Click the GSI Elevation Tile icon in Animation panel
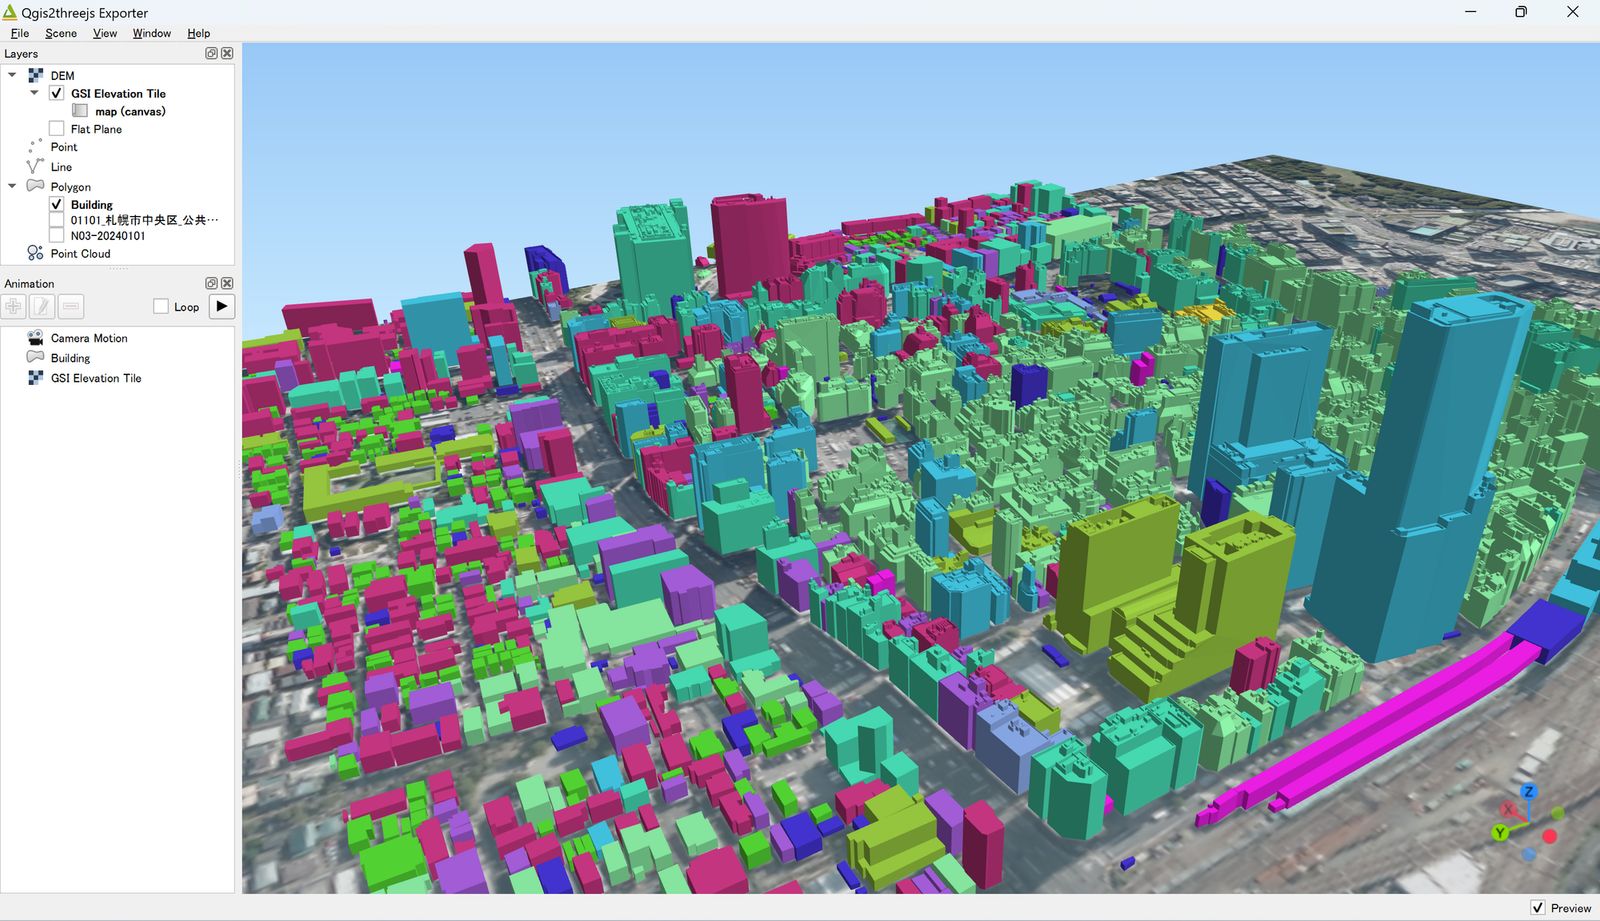The height and width of the screenshot is (921, 1600). coord(36,378)
